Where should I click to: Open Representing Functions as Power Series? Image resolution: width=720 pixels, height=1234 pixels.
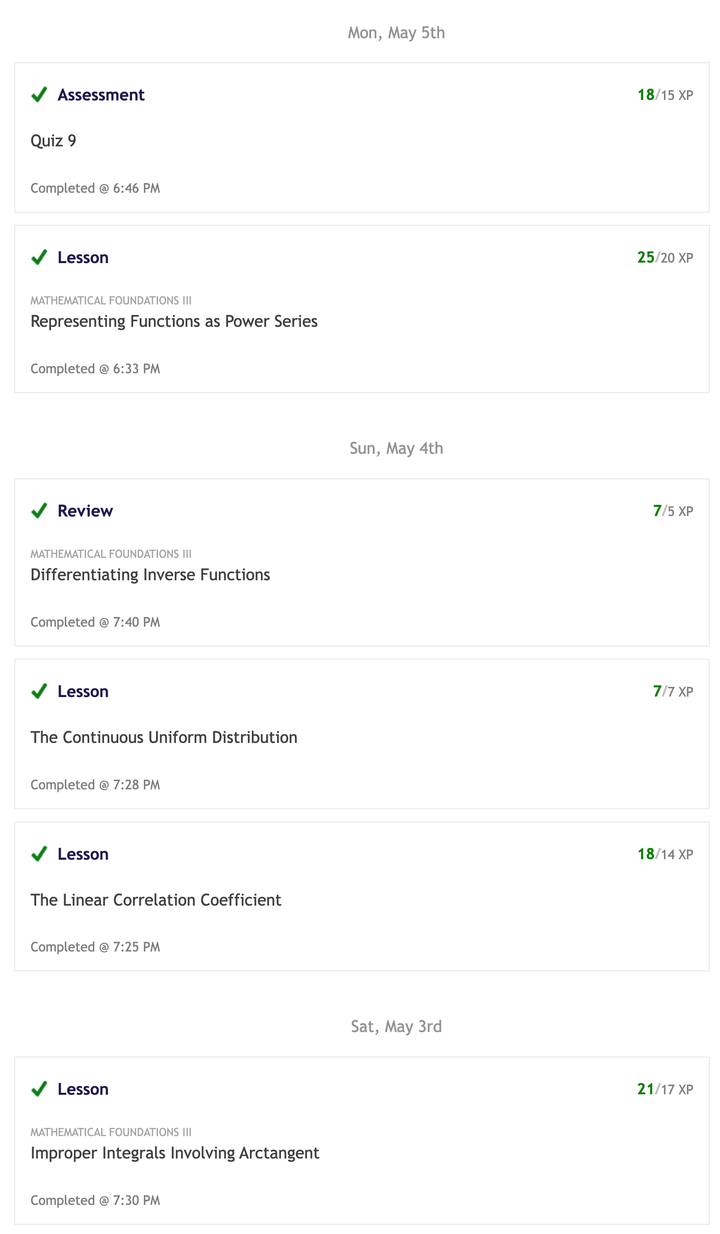pos(174,322)
